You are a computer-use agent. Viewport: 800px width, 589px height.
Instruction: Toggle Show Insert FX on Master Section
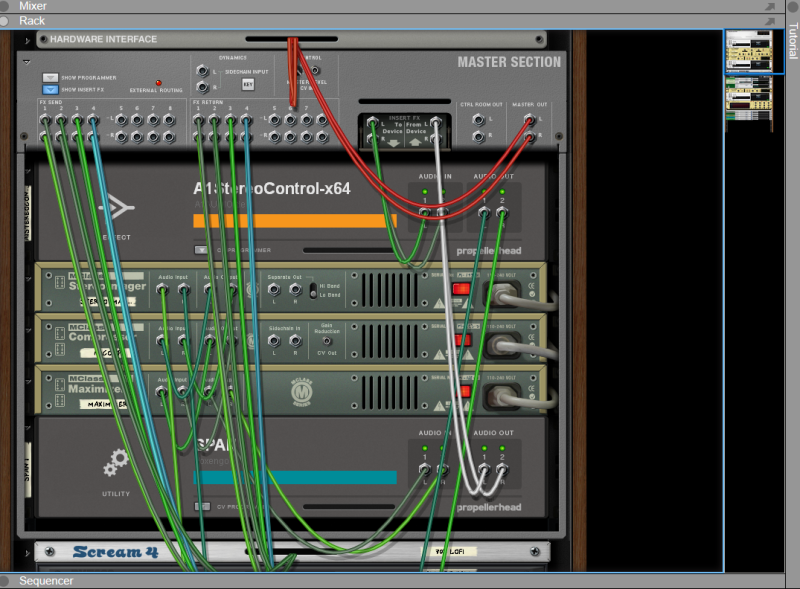click(x=50, y=90)
